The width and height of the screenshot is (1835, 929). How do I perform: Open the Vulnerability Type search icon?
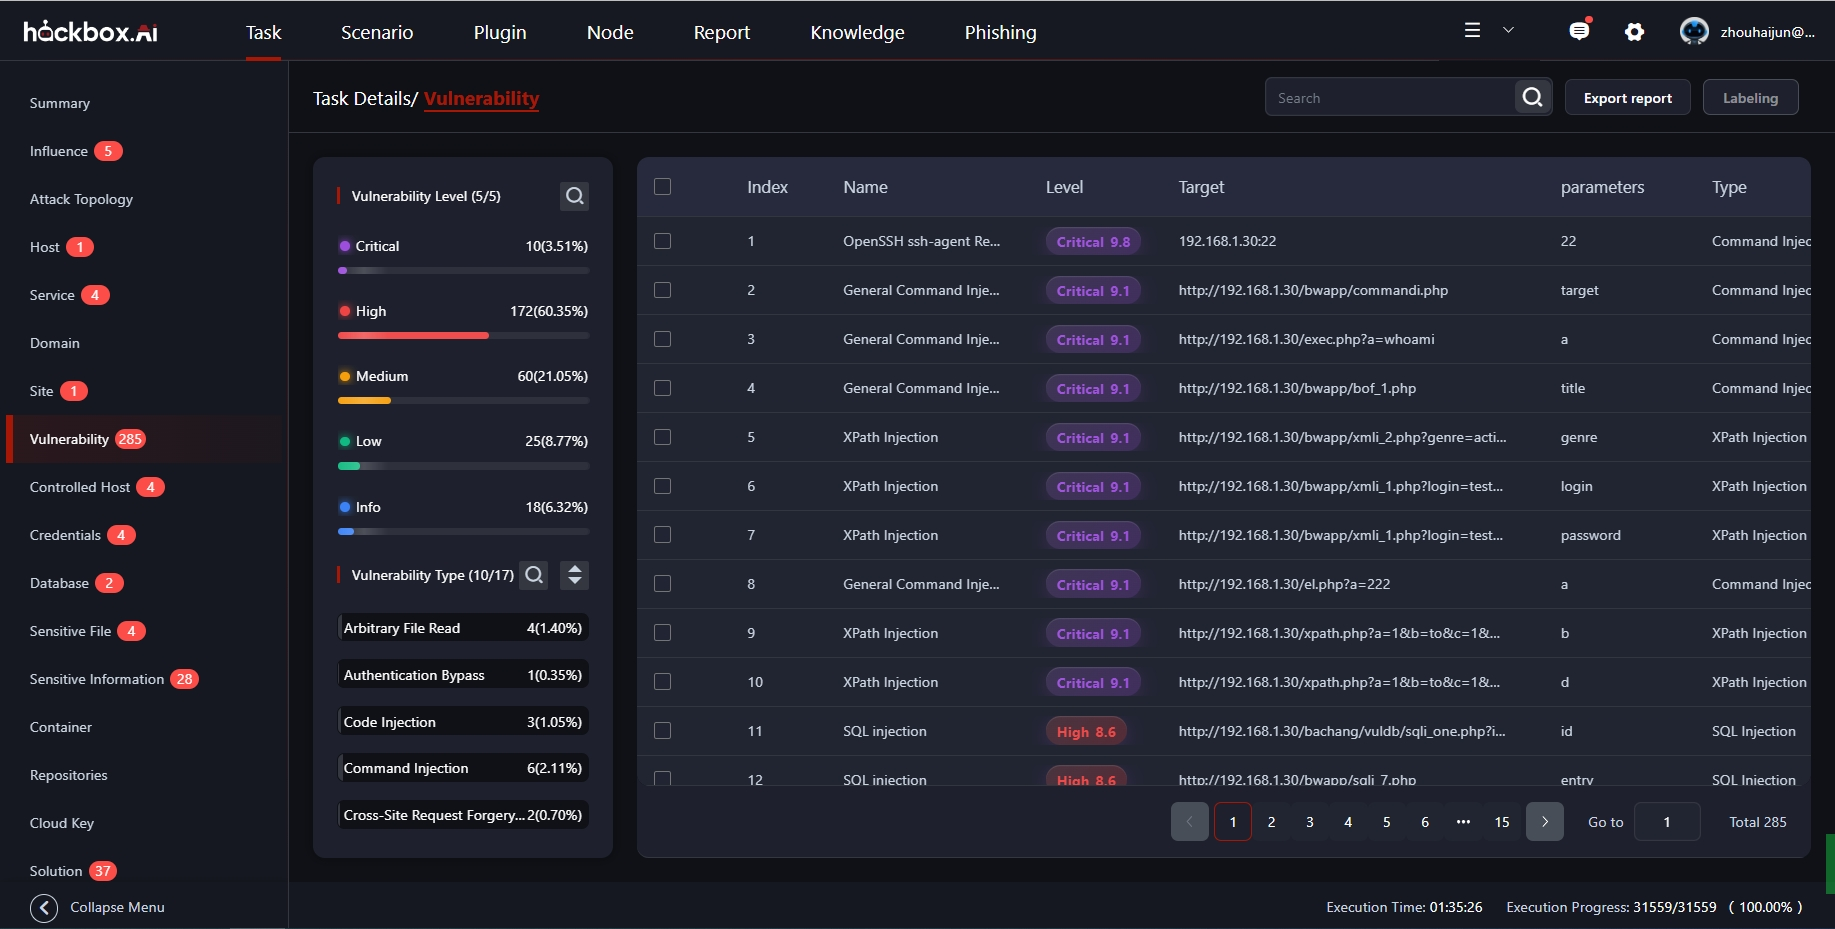tap(533, 575)
